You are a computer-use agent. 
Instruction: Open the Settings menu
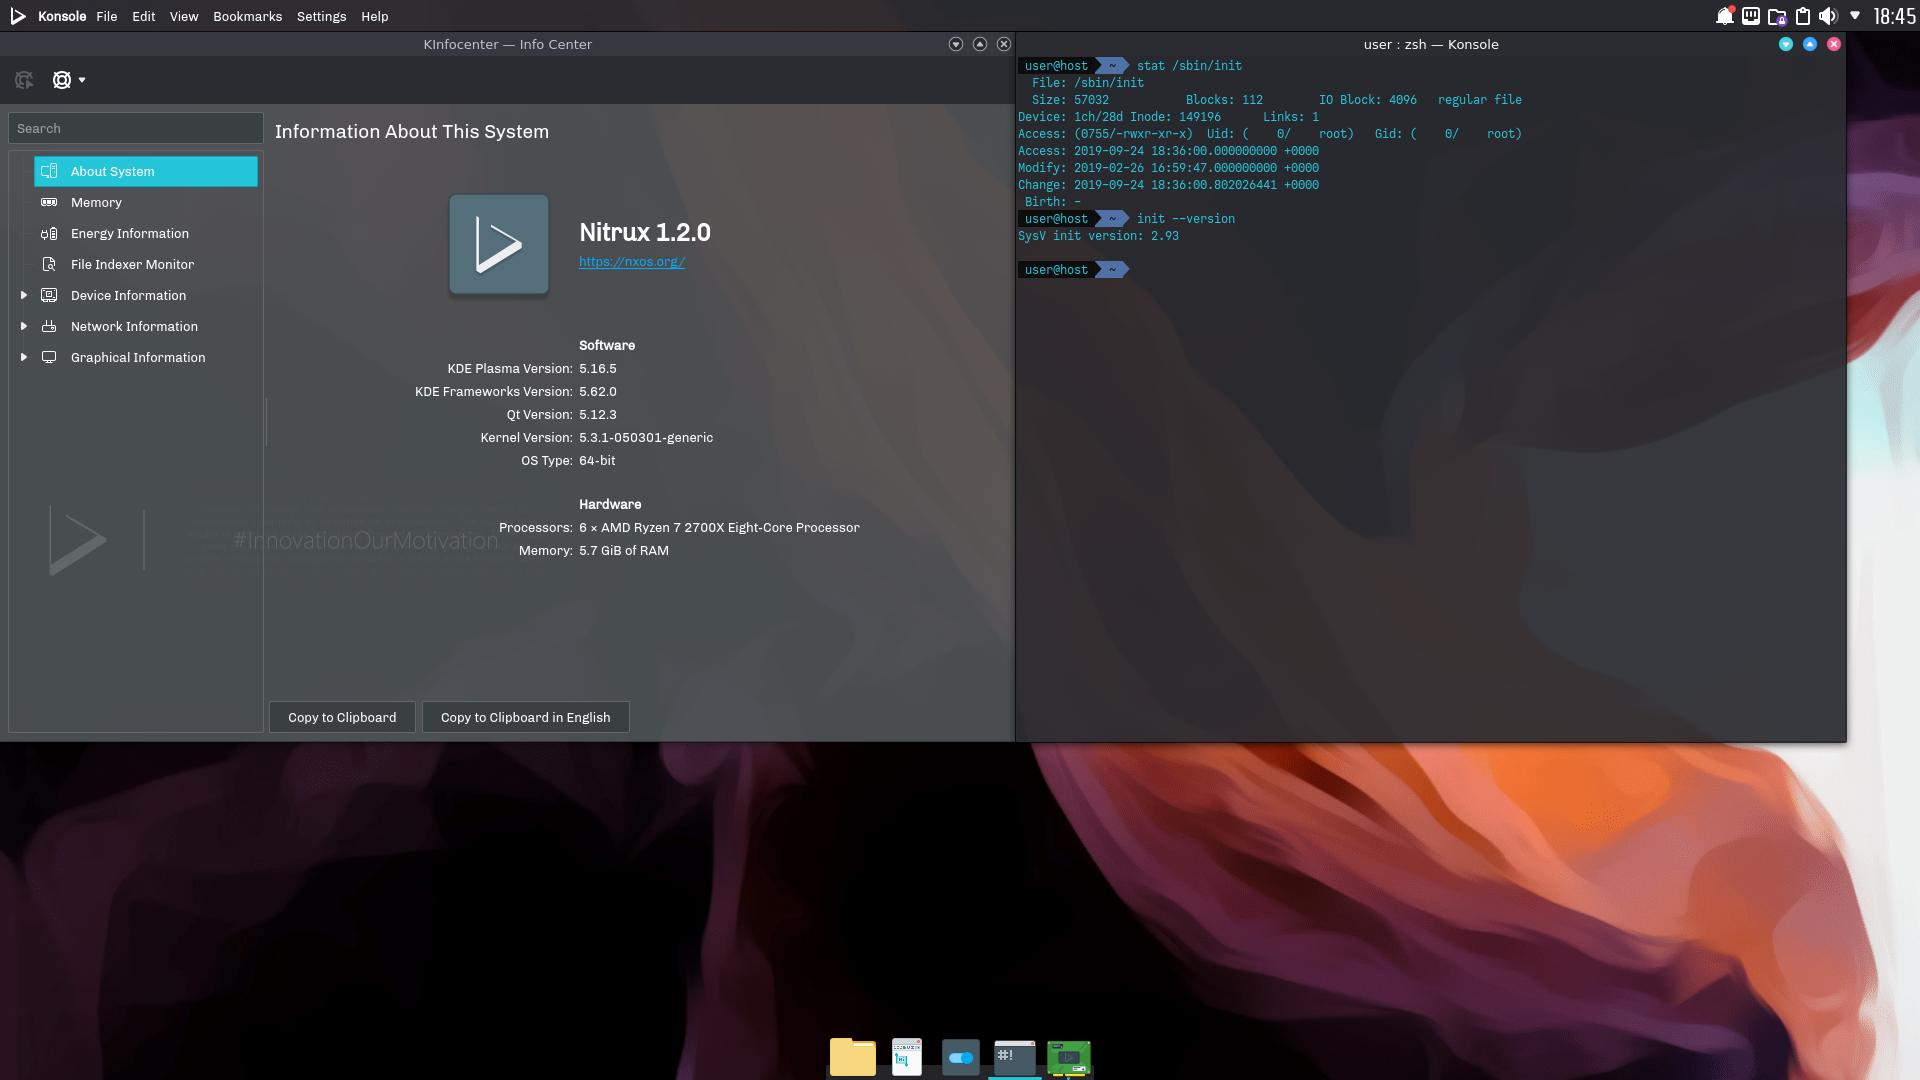coord(321,16)
